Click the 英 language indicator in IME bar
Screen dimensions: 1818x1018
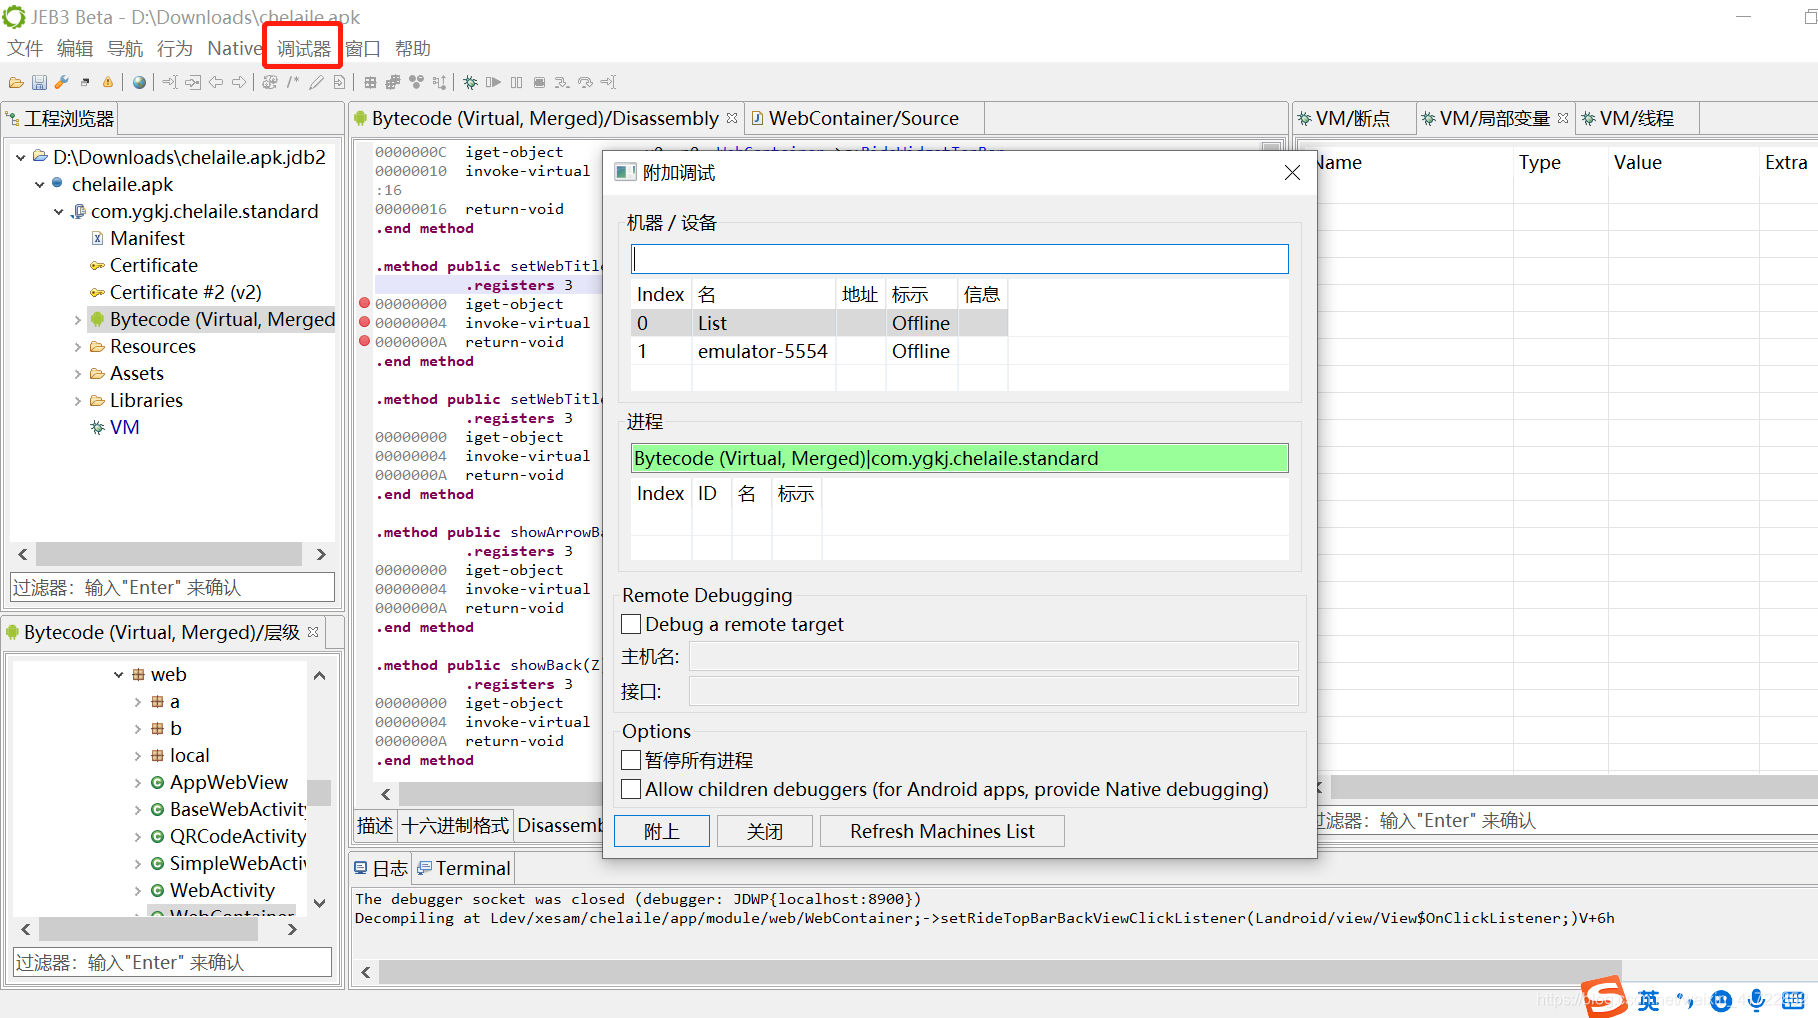pos(1649,1000)
